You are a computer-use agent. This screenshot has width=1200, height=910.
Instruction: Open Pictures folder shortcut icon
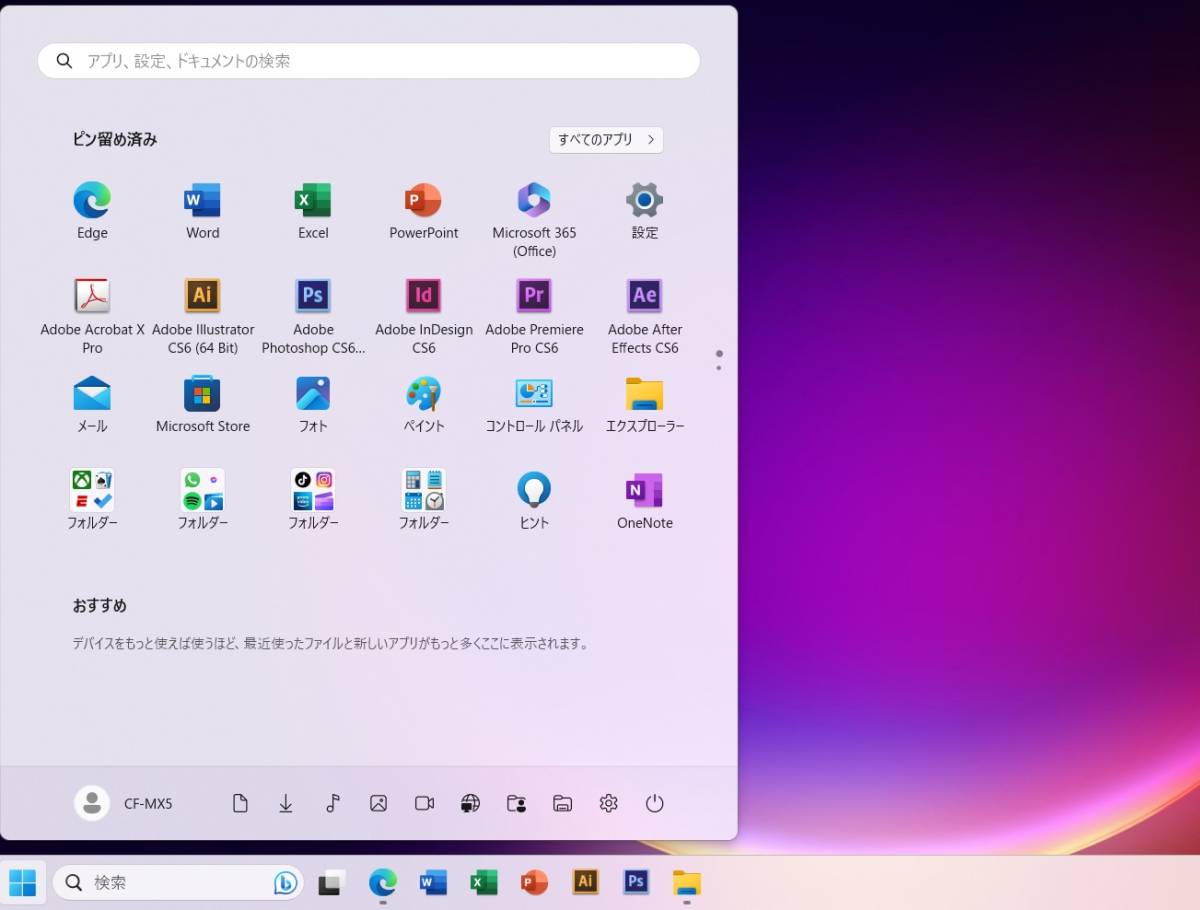(x=378, y=803)
